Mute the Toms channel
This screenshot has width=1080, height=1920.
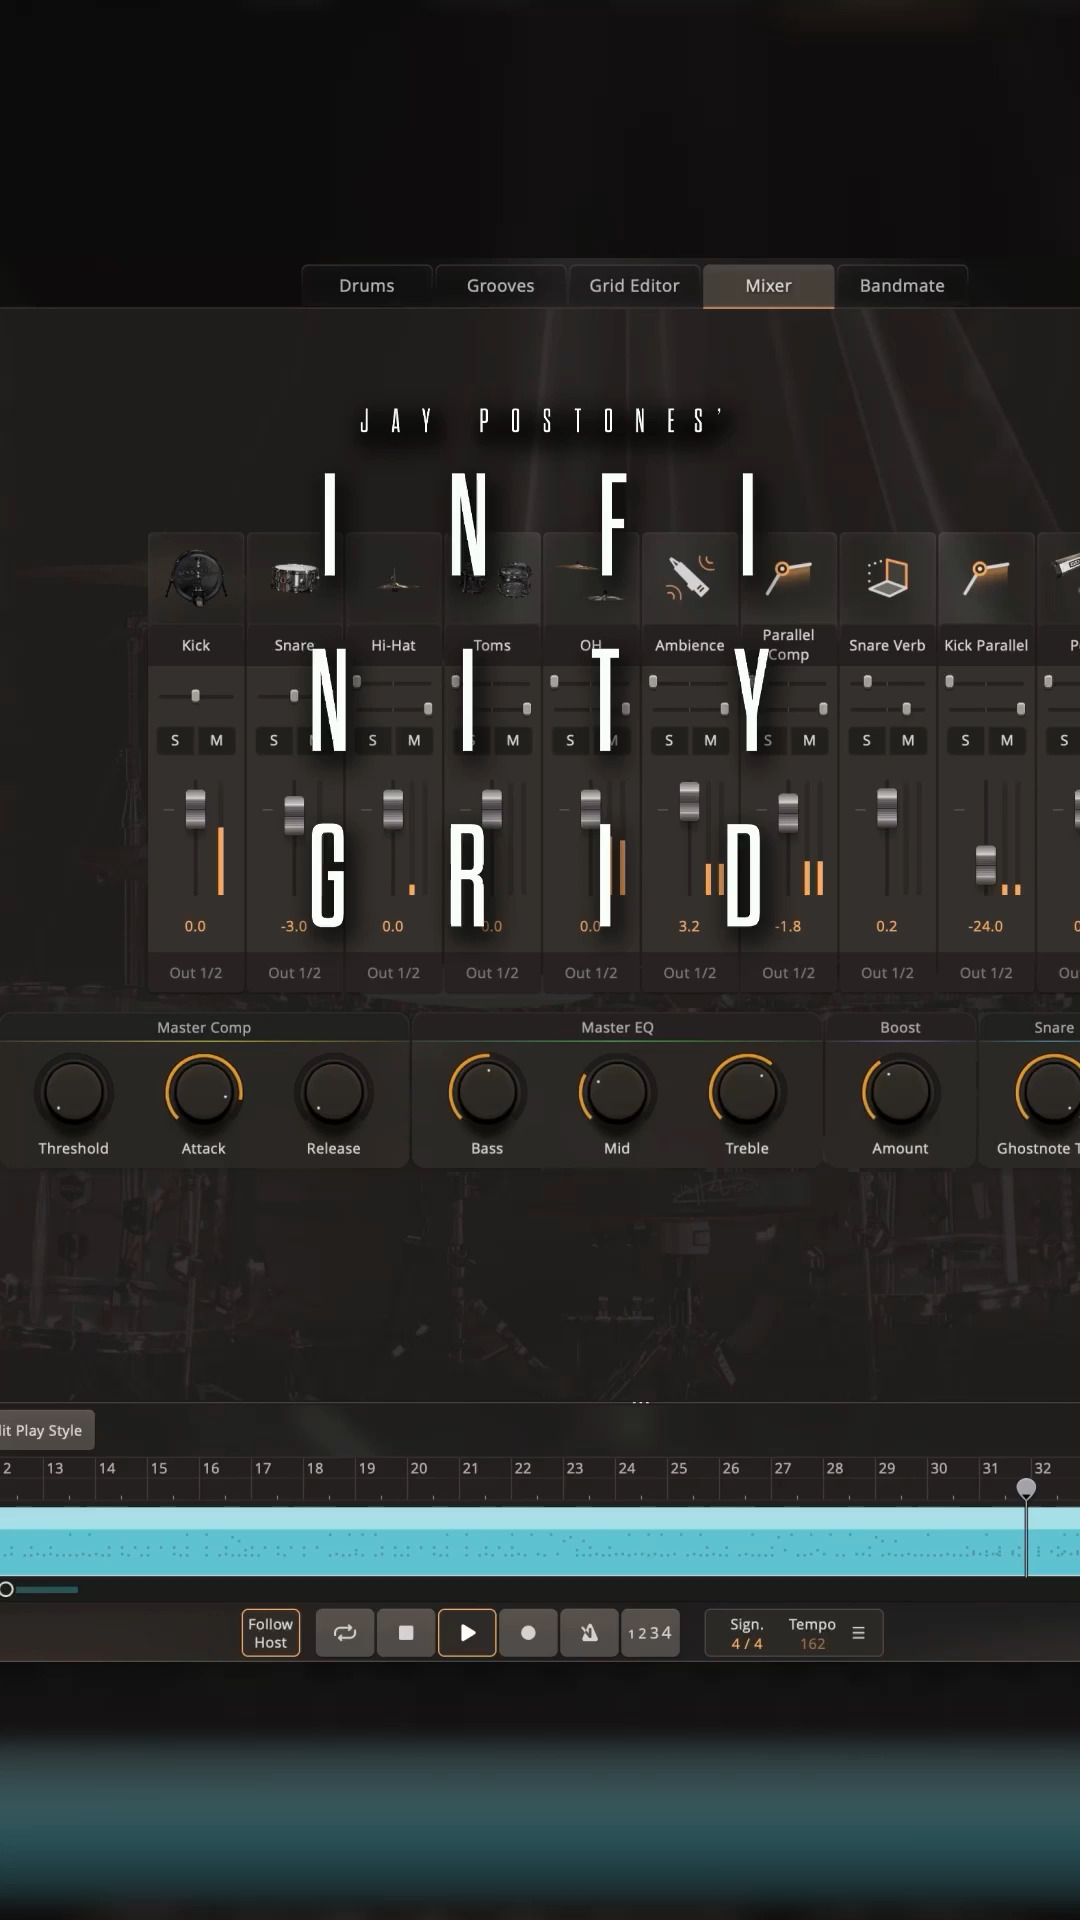click(x=513, y=740)
